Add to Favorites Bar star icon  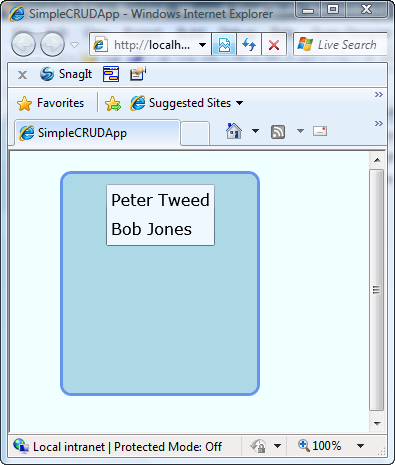[x=113, y=103]
